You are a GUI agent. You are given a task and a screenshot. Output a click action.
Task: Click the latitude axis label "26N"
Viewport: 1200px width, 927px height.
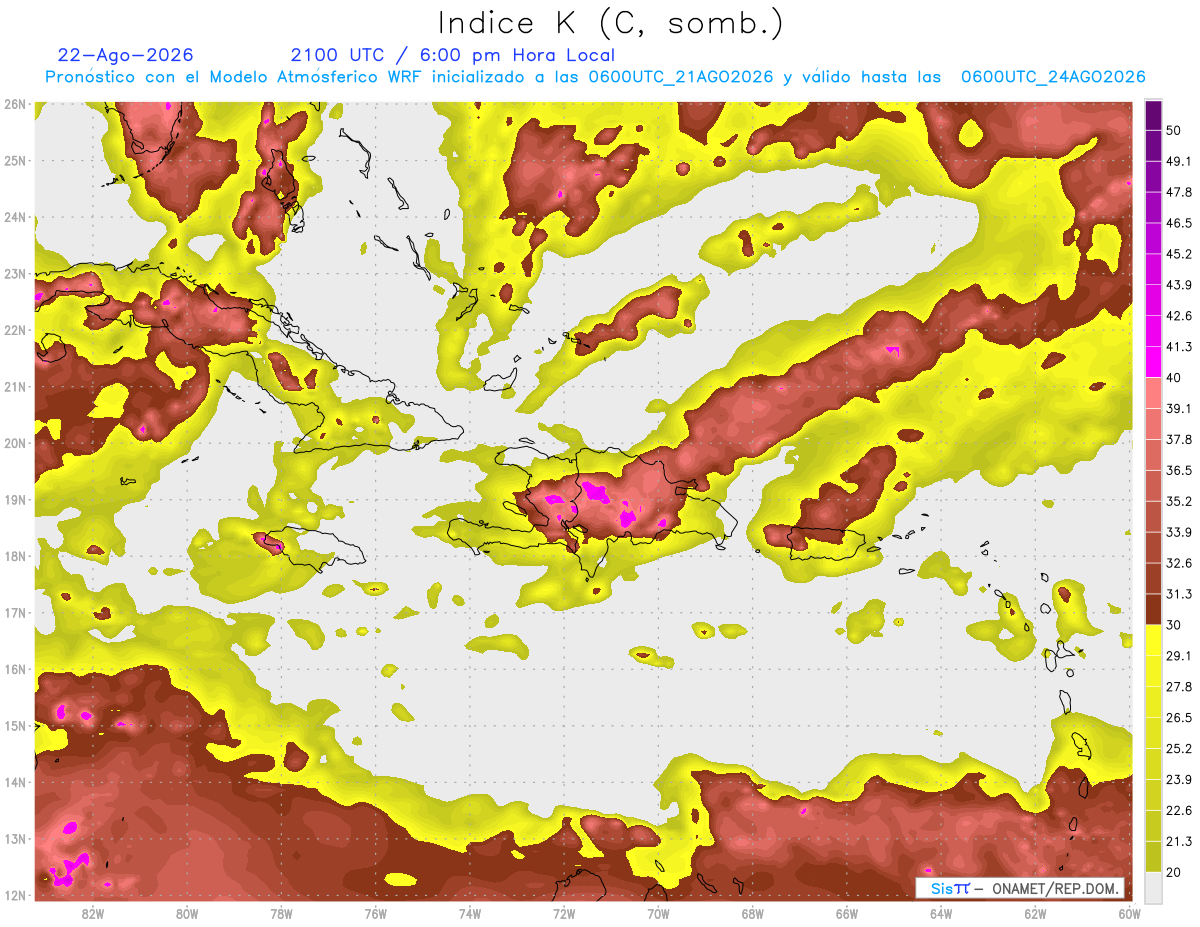(x=15, y=104)
